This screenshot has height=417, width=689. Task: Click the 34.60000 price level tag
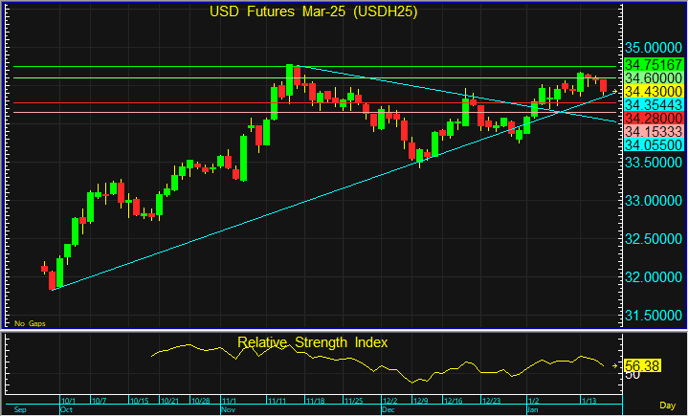[x=647, y=78]
